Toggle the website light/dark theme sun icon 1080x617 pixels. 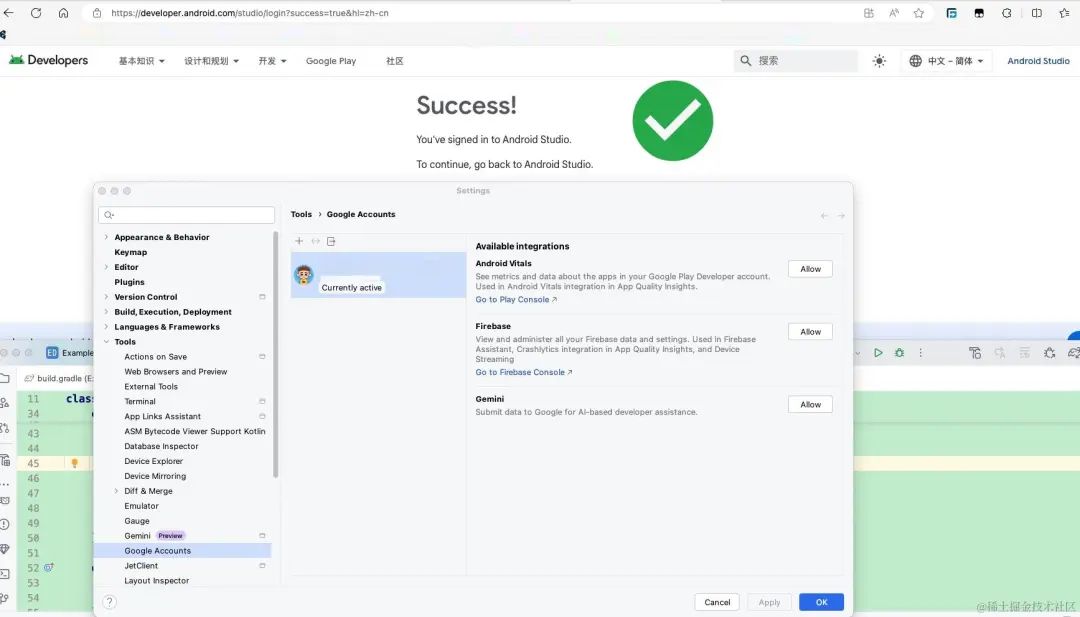click(x=879, y=61)
